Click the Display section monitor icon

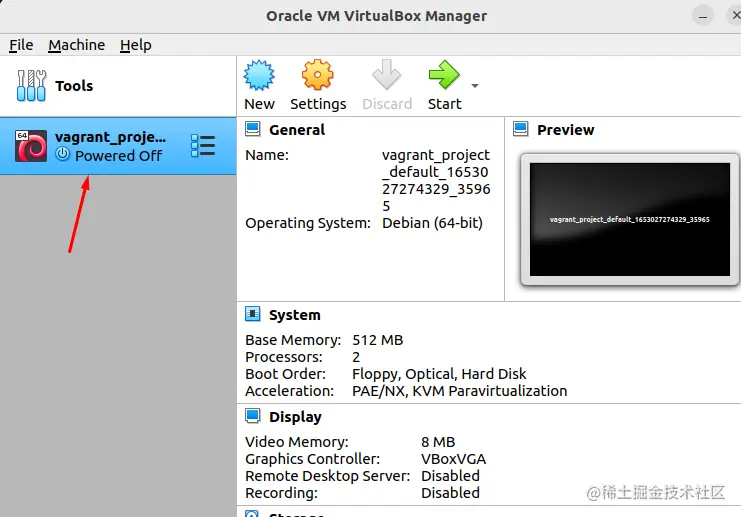click(253, 416)
